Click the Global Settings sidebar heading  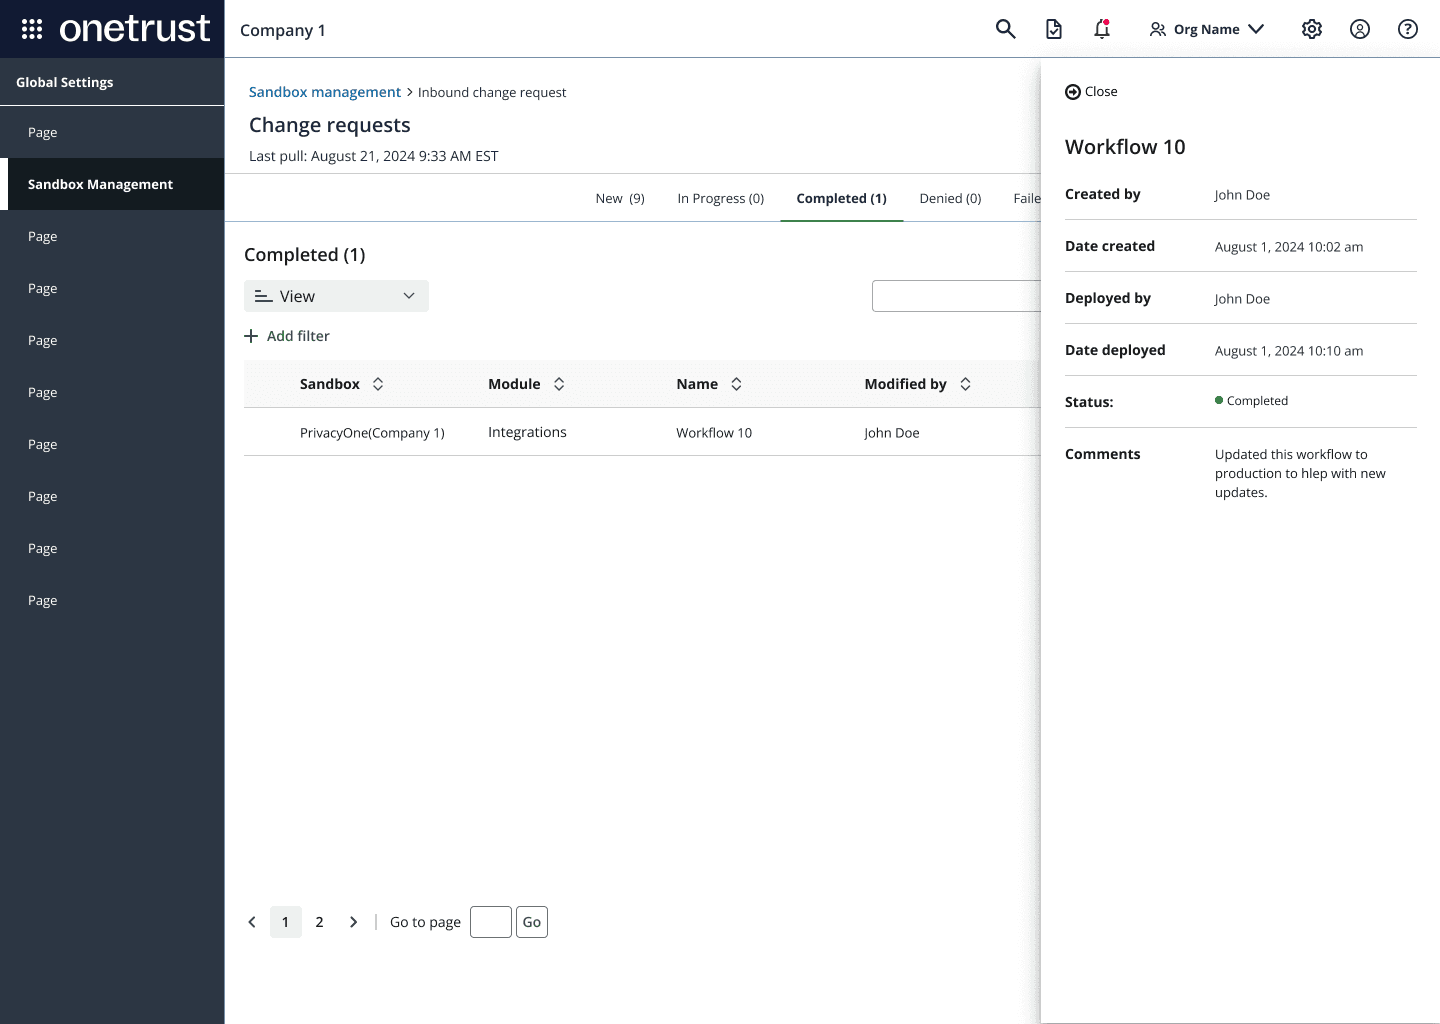(x=65, y=82)
